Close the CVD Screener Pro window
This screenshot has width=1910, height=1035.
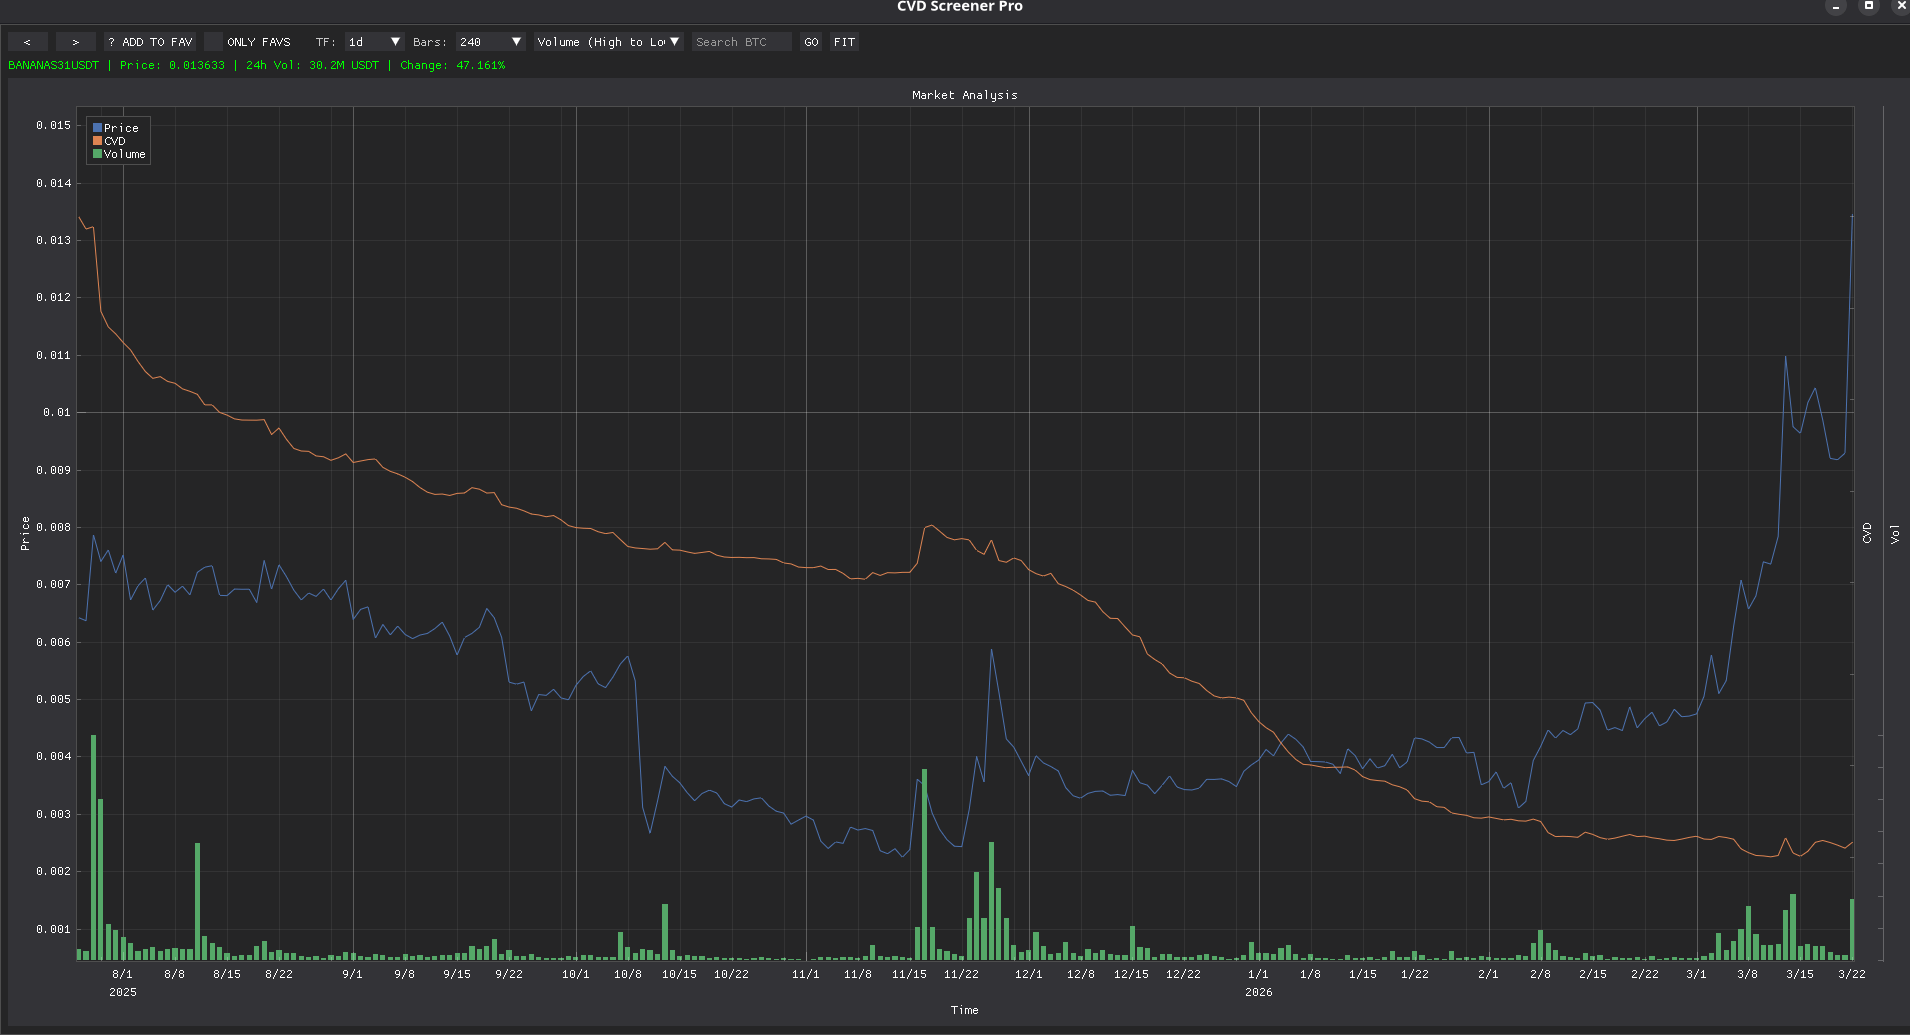click(x=1900, y=7)
